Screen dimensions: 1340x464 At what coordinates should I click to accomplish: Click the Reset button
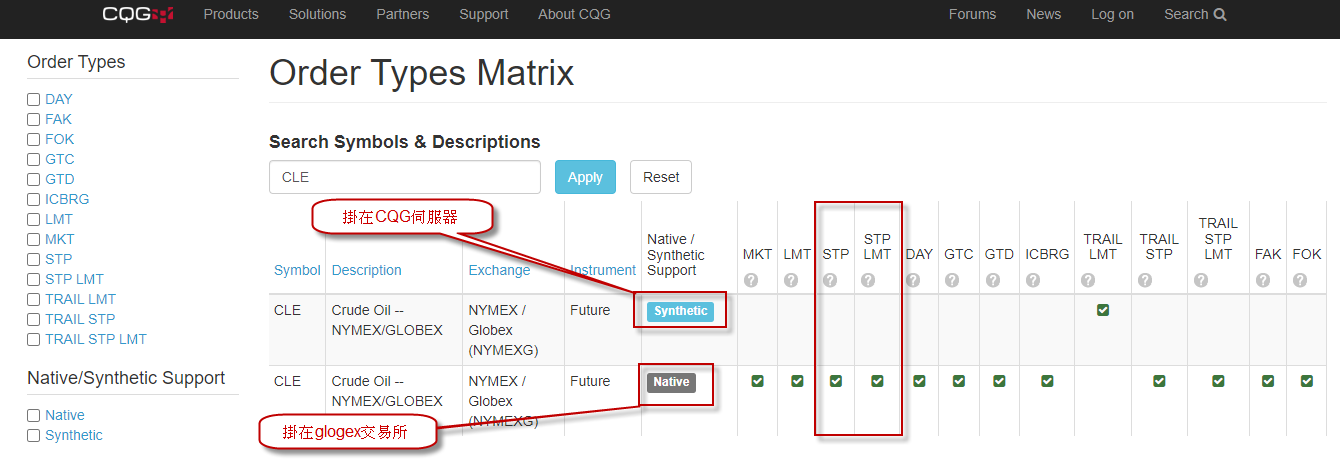coord(661,177)
